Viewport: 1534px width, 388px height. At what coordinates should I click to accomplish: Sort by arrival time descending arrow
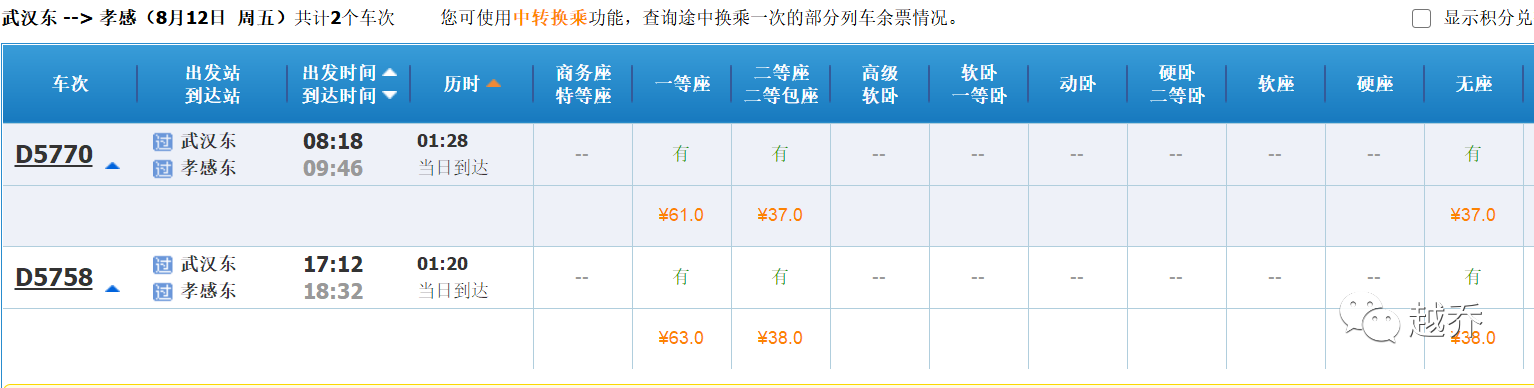[389, 95]
